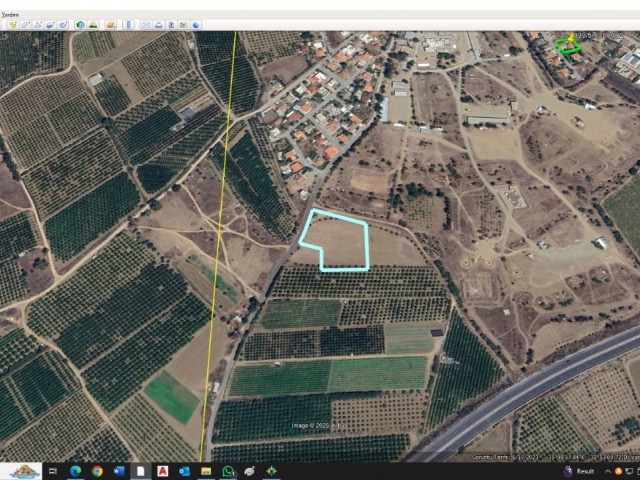Select the add polygon tool
Image resolution: width=640 pixels, height=480 pixels.
tap(25, 25)
